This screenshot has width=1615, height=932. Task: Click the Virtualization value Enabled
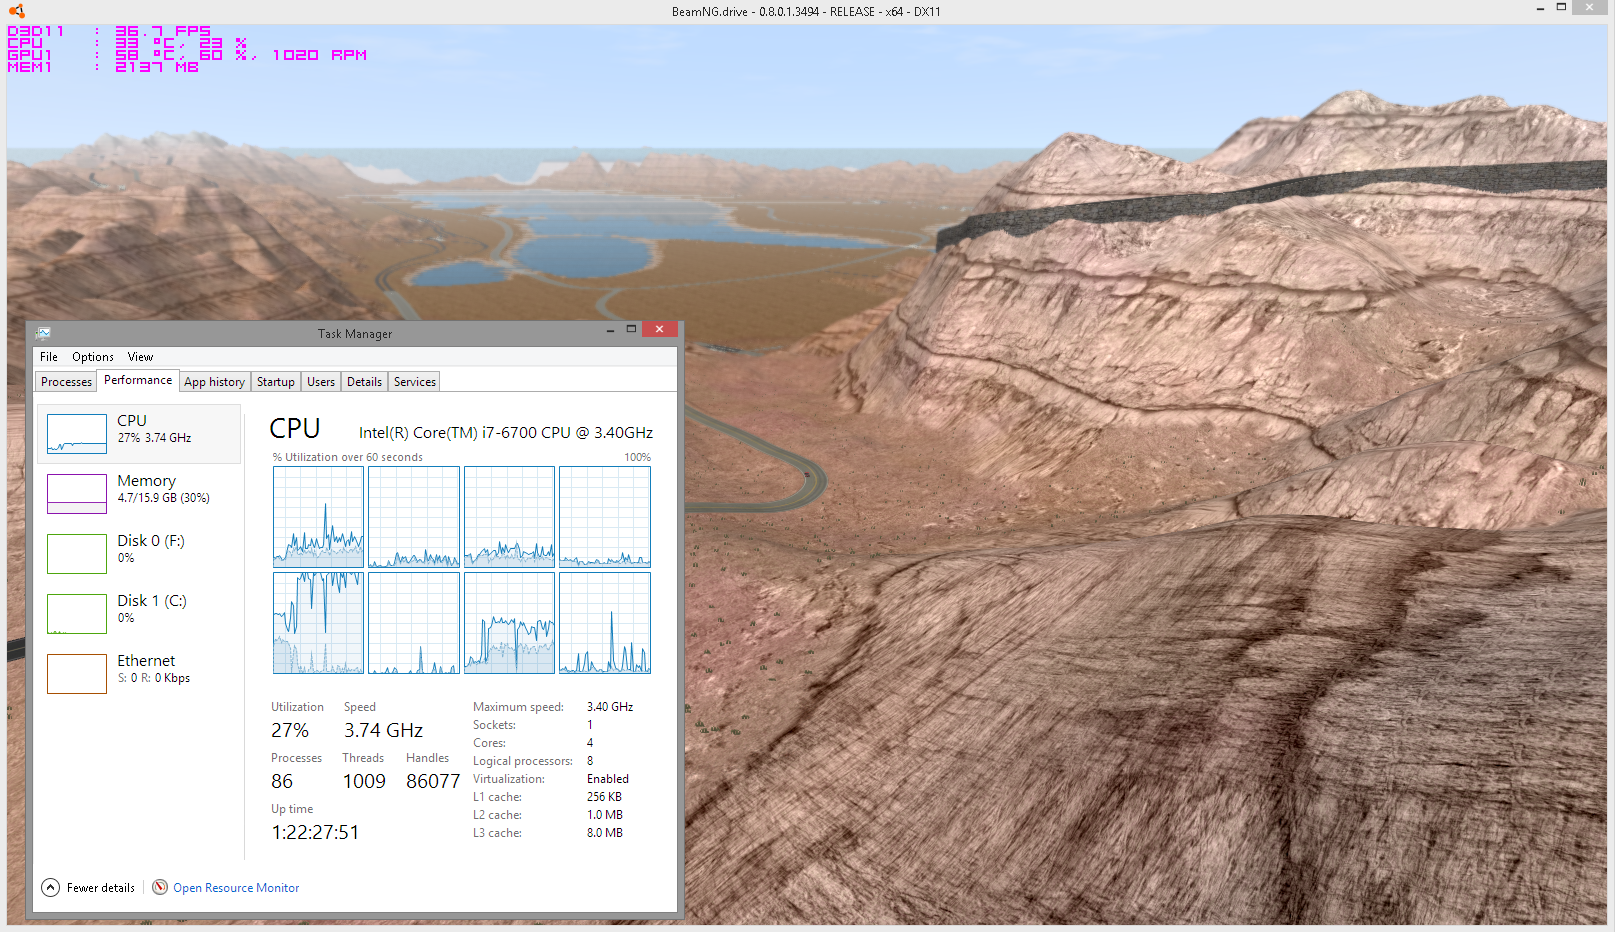pos(608,779)
